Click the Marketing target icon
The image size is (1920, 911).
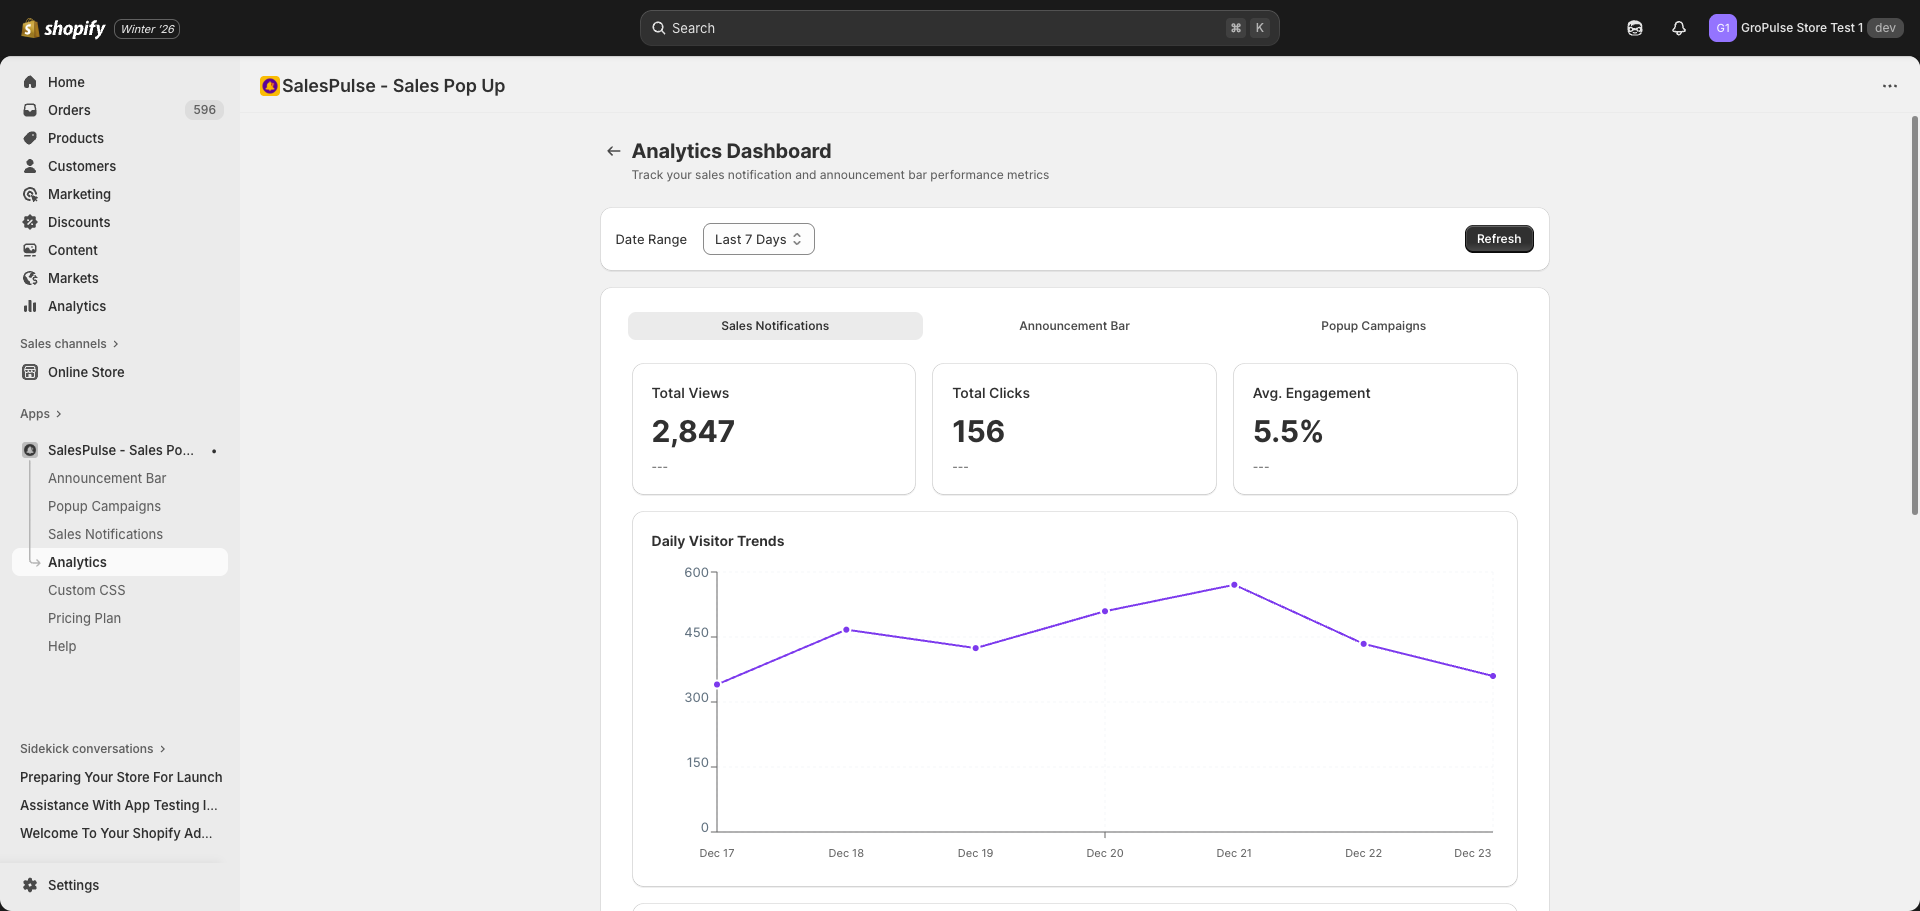[x=30, y=194]
